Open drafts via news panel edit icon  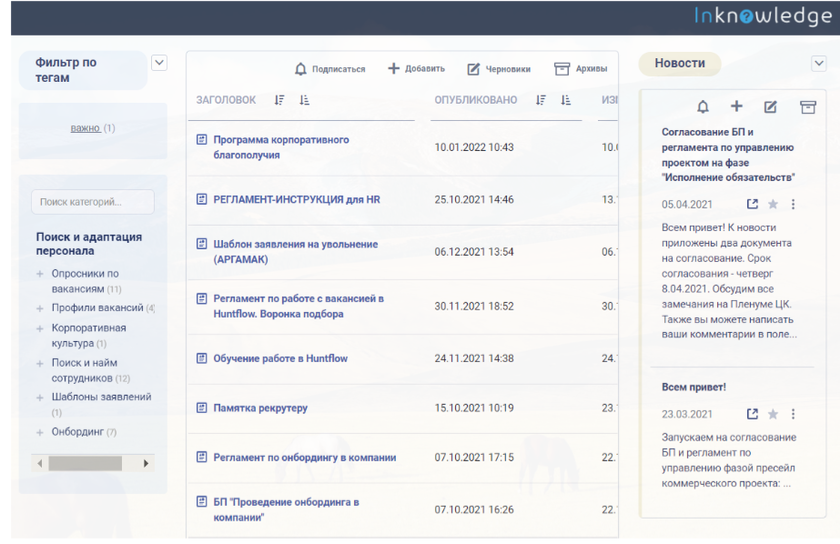coord(770,107)
